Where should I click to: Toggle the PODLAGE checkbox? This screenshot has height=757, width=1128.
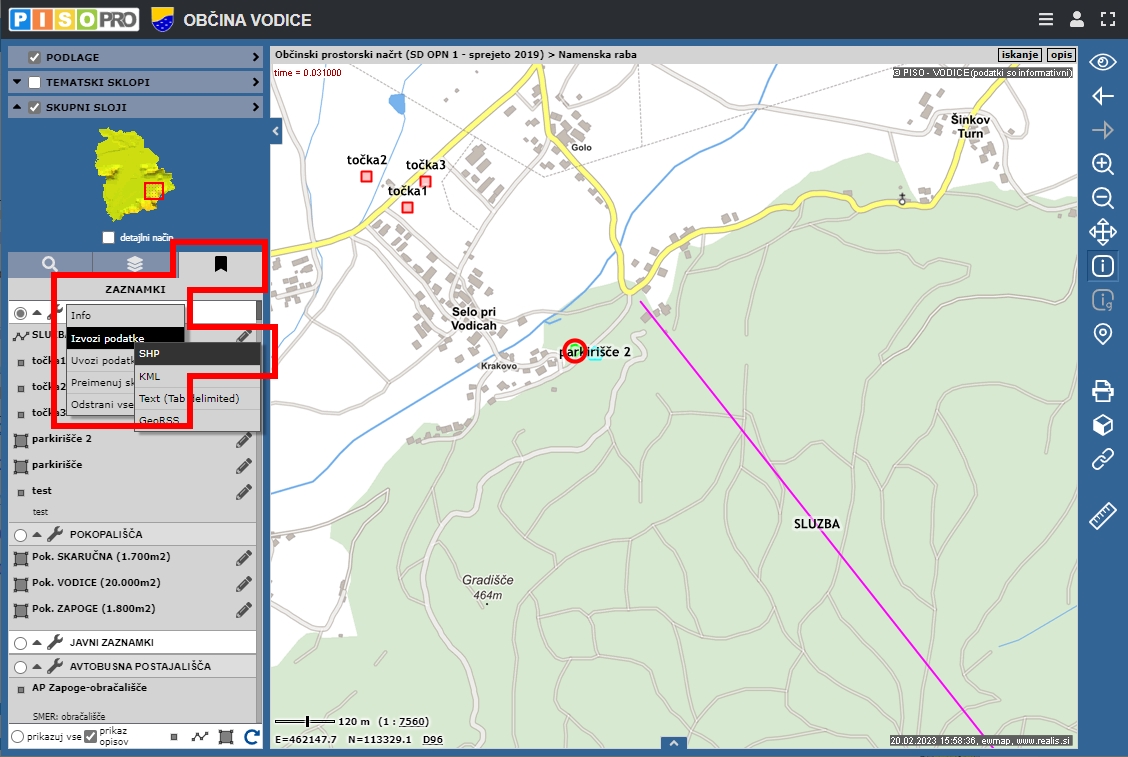coord(35,57)
